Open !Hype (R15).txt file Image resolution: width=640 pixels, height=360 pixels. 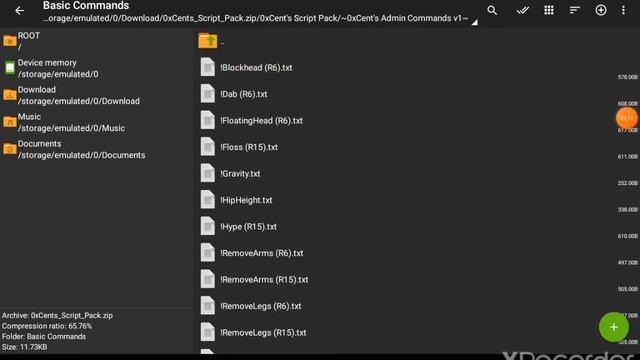tap(416, 227)
